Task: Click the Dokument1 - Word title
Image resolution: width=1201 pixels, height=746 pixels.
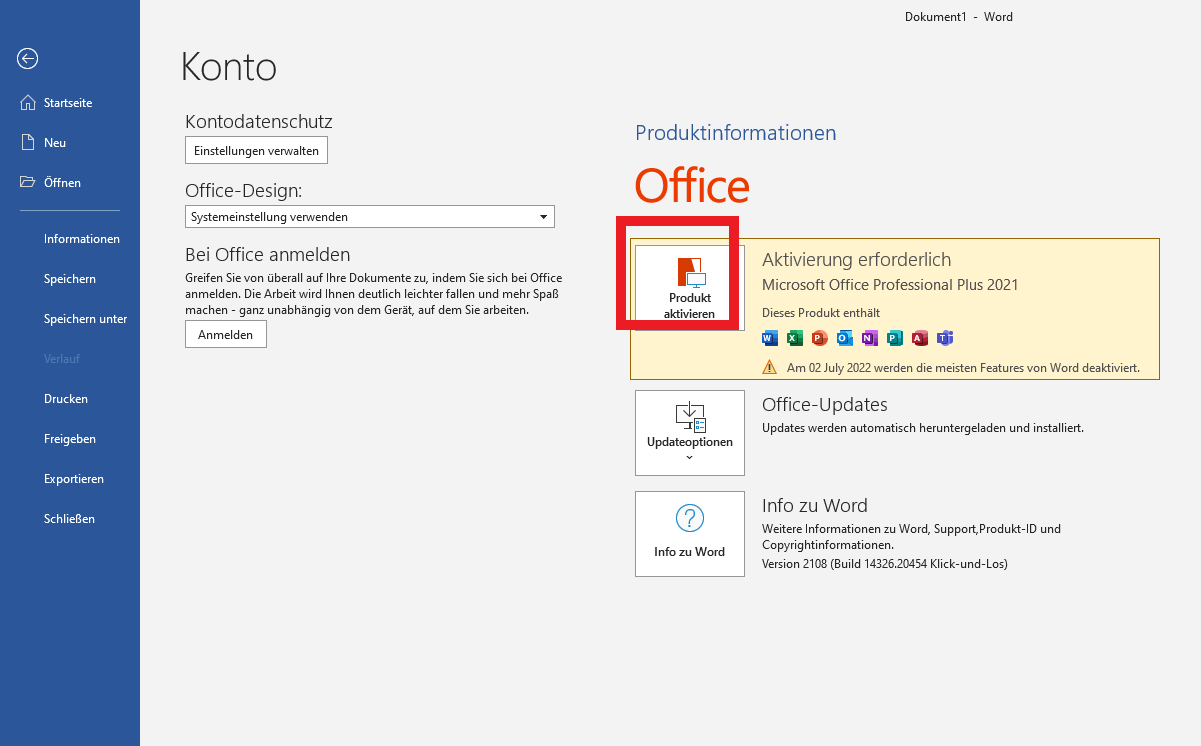Action: pyautogui.click(x=959, y=17)
